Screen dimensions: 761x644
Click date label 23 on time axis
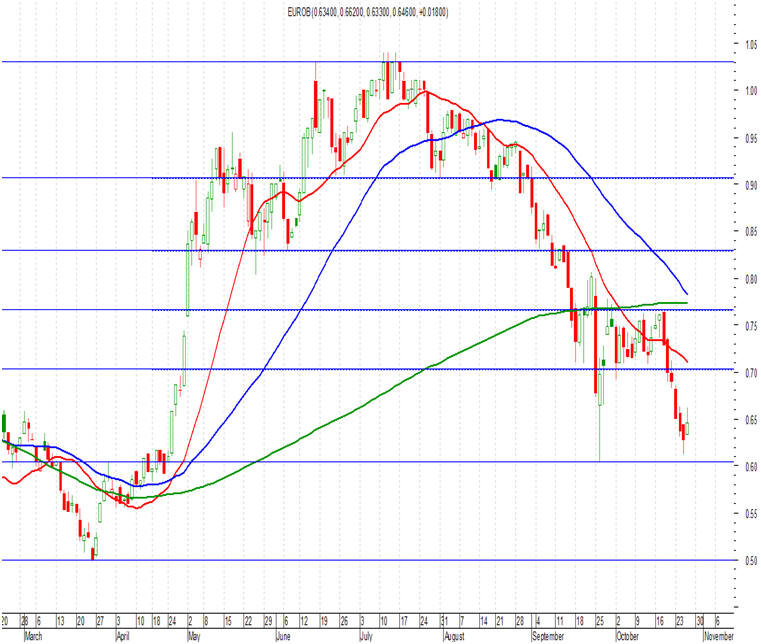[x=680, y=621]
